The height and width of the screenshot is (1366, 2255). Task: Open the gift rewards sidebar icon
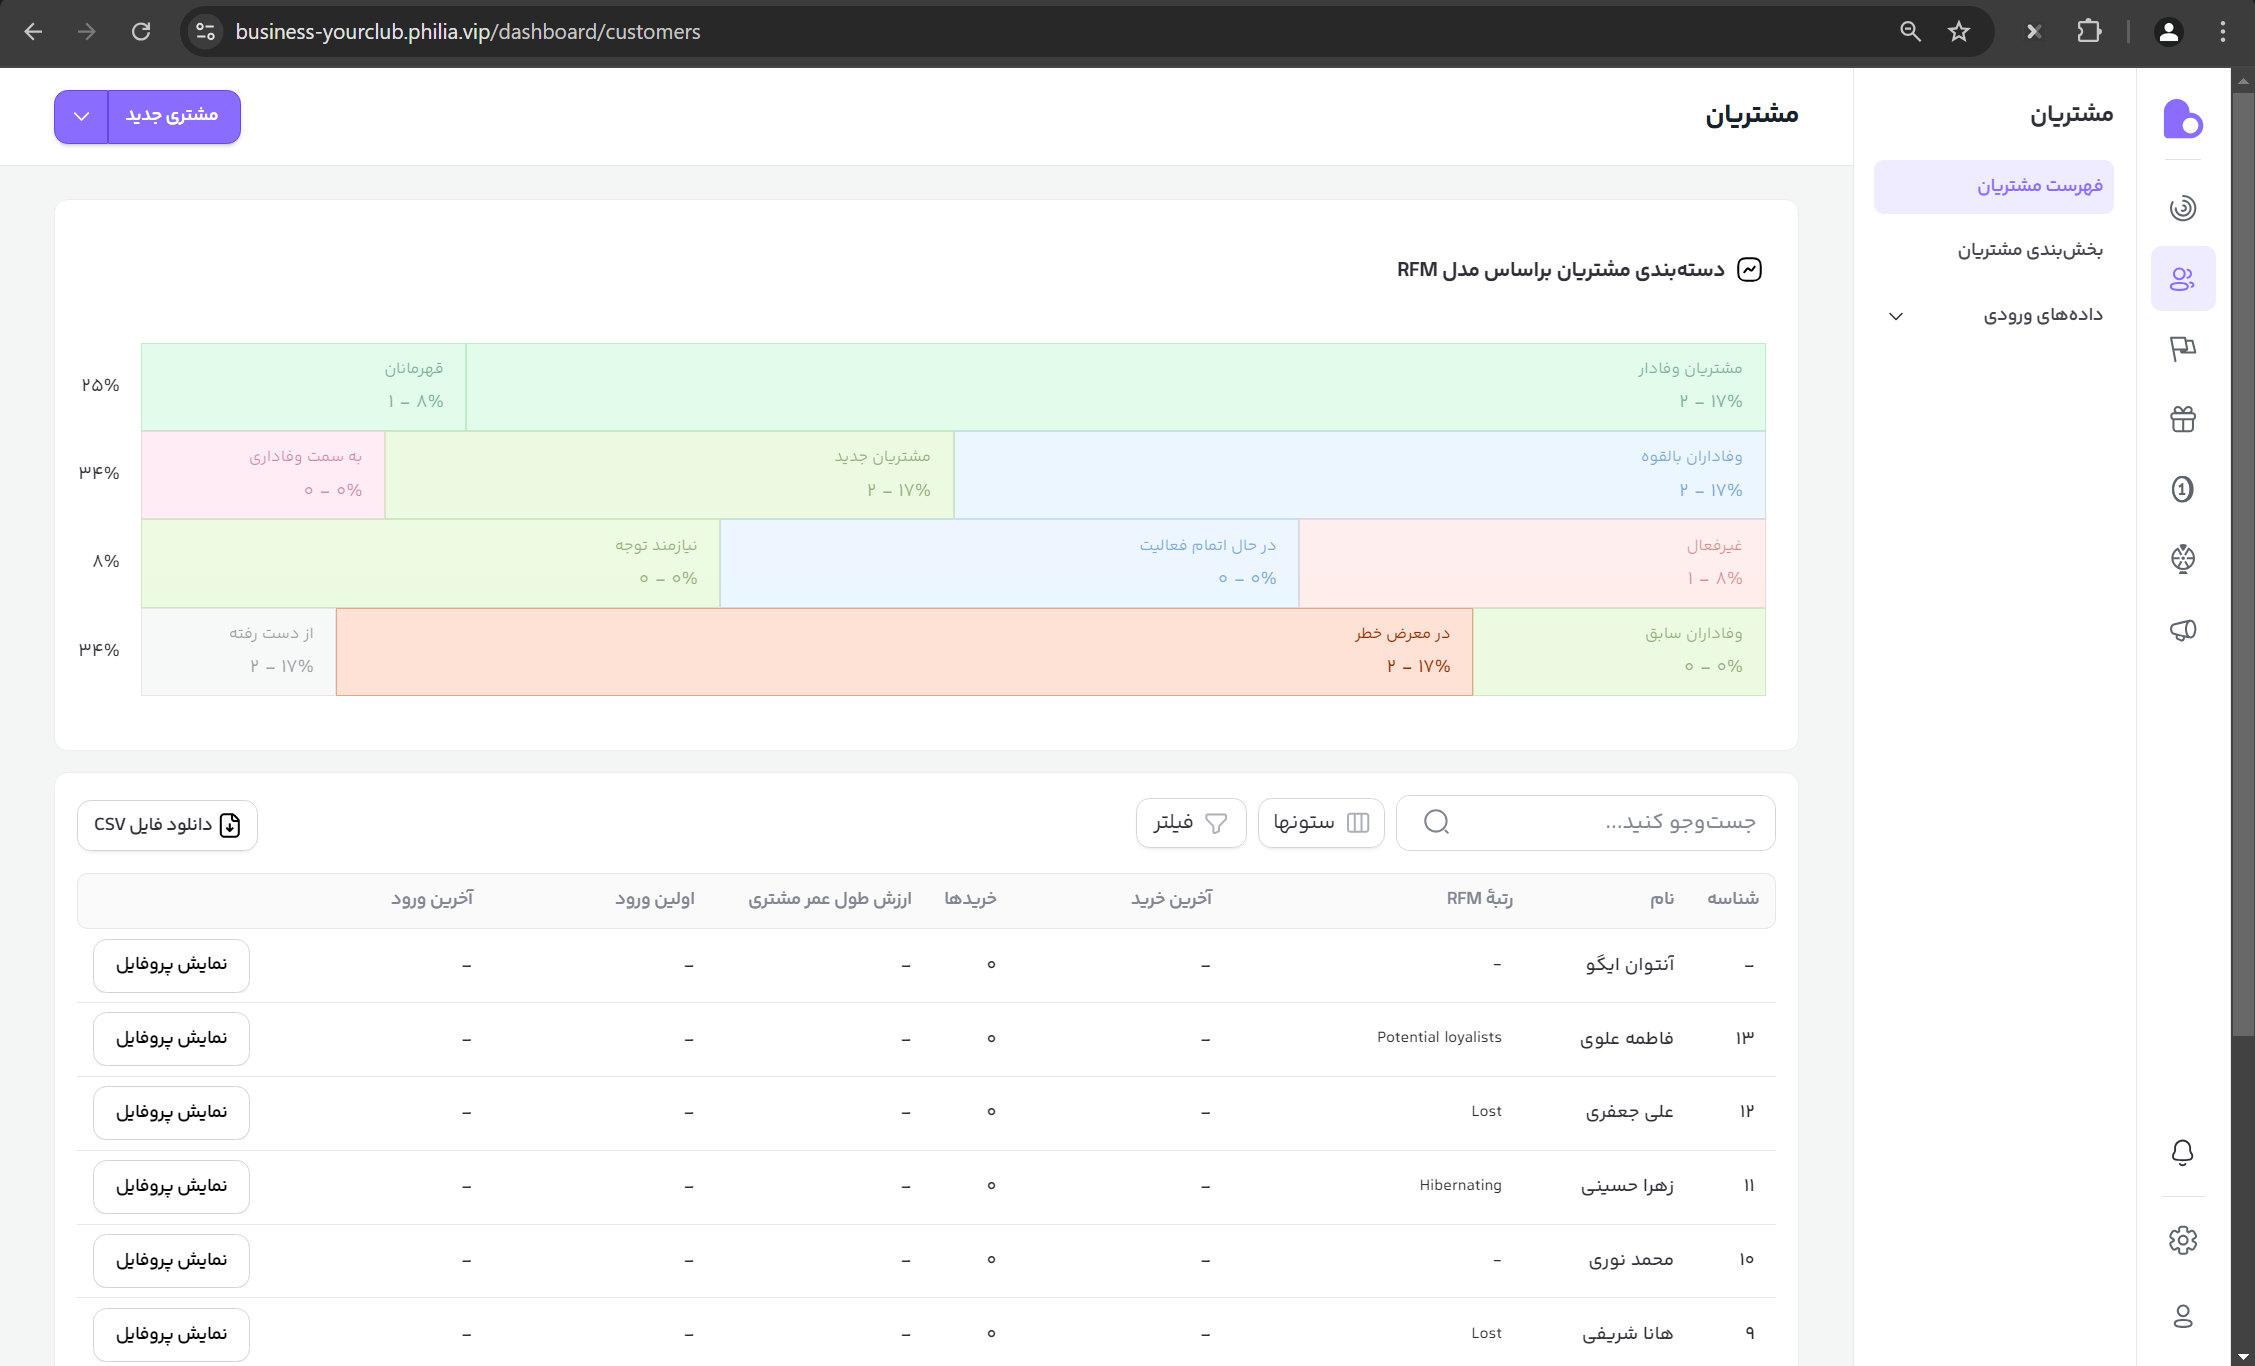click(2182, 419)
